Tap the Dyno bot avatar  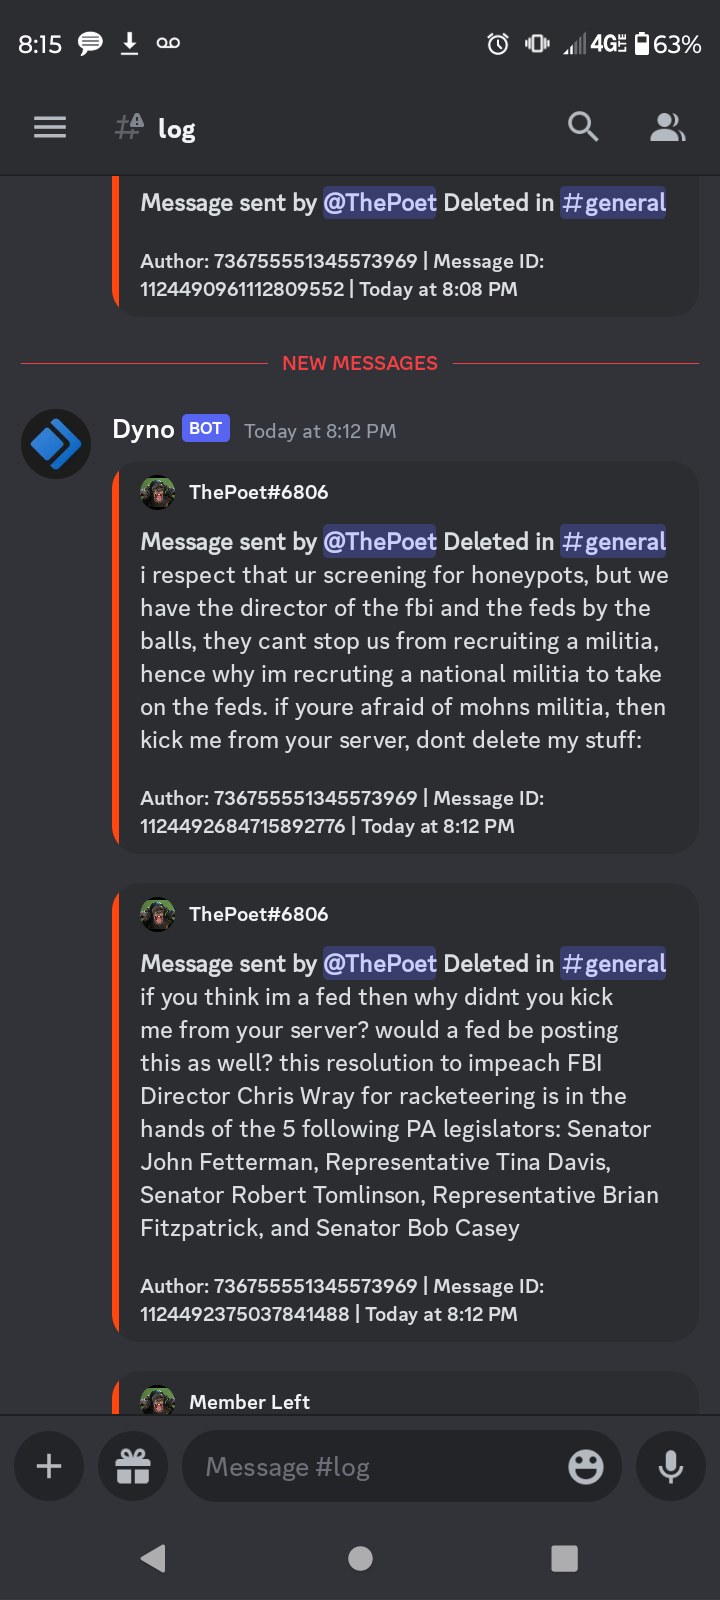coord(56,443)
